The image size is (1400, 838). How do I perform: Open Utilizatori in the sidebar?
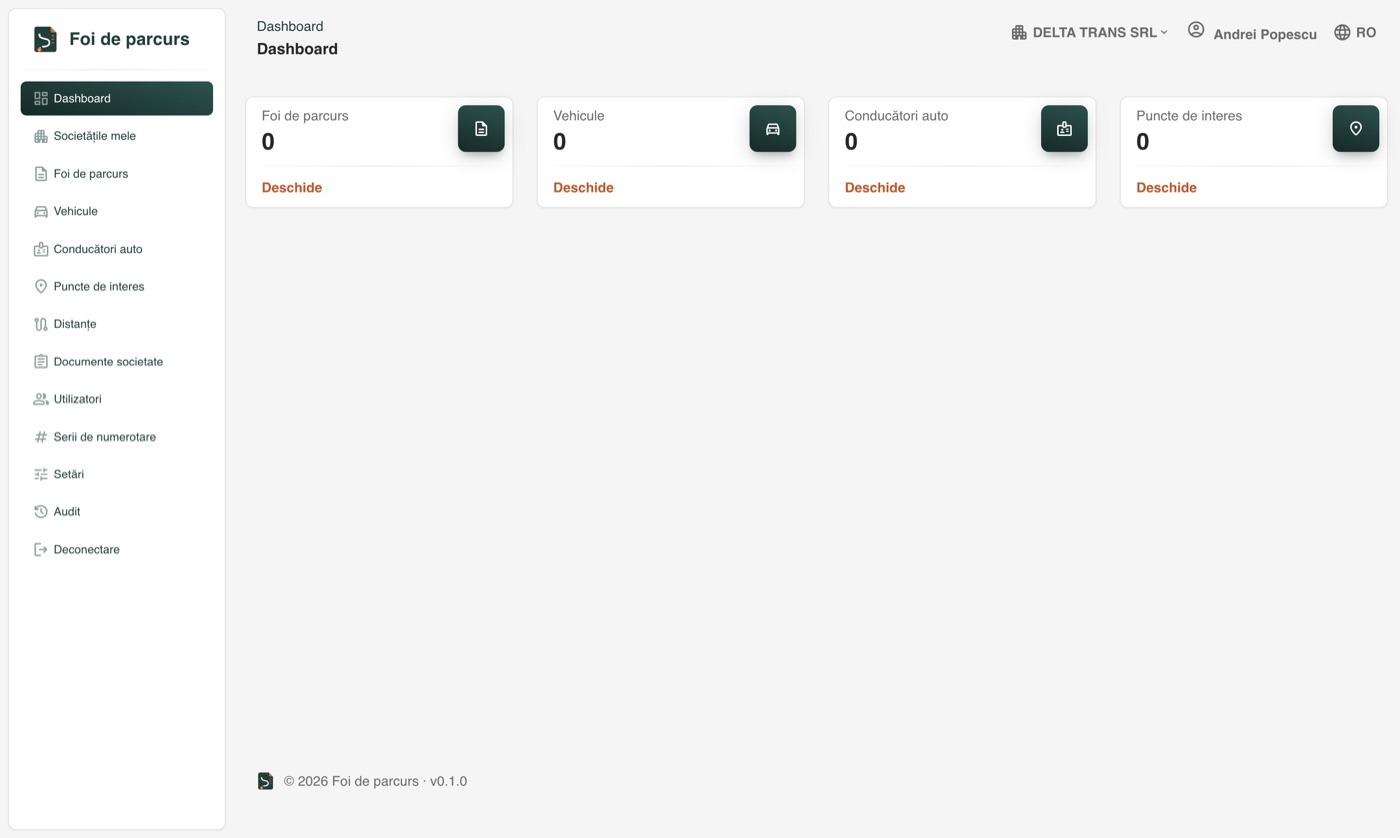coord(117,399)
